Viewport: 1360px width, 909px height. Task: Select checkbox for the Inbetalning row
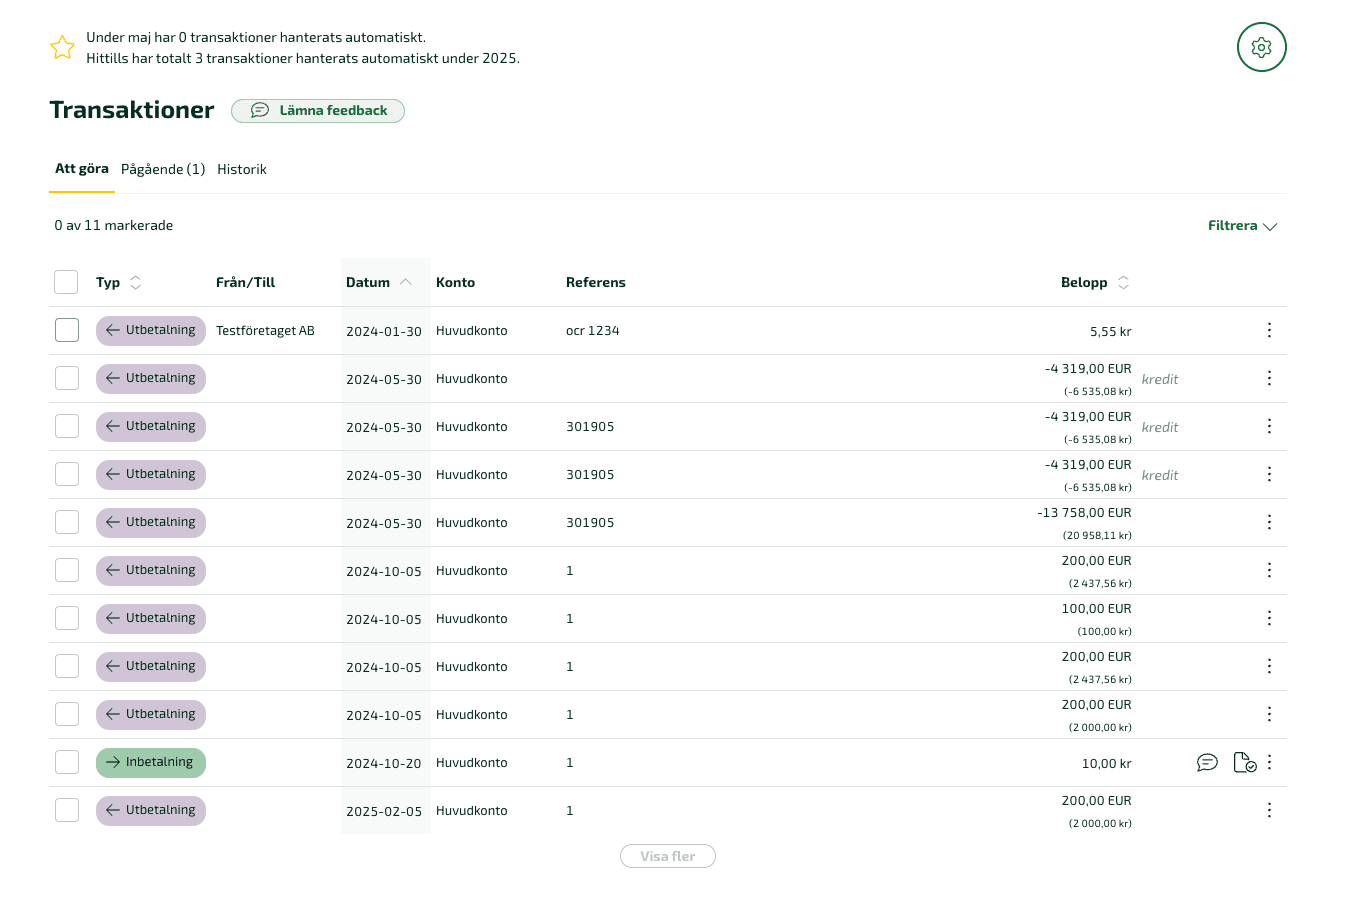67,762
